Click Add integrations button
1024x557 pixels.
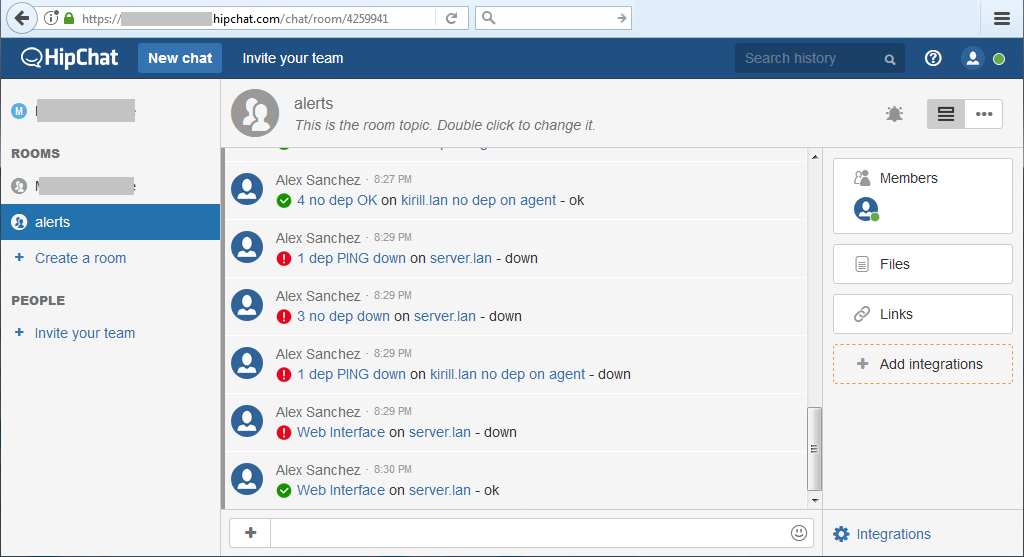(923, 364)
